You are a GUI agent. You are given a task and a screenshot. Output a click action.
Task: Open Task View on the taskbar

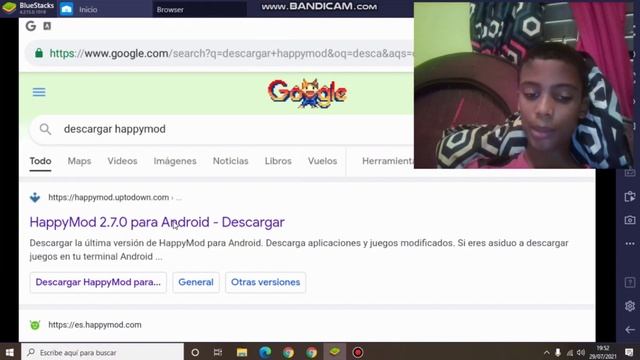(218, 352)
